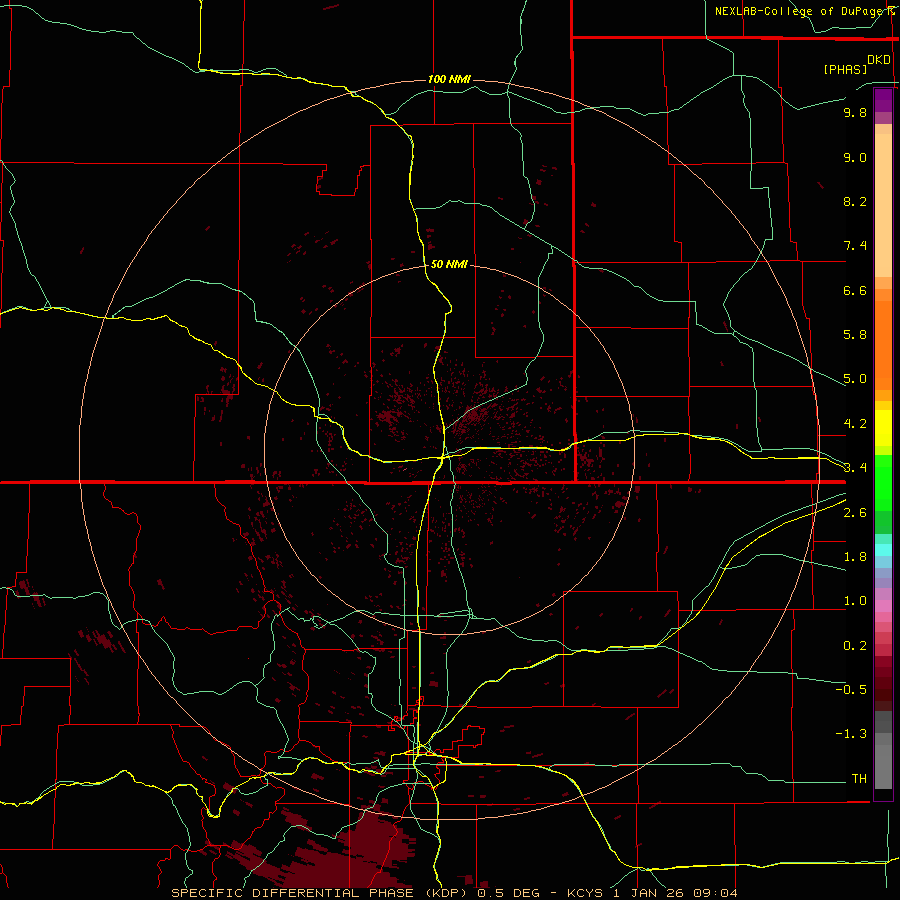Click the TH threshold label

pos(859,779)
